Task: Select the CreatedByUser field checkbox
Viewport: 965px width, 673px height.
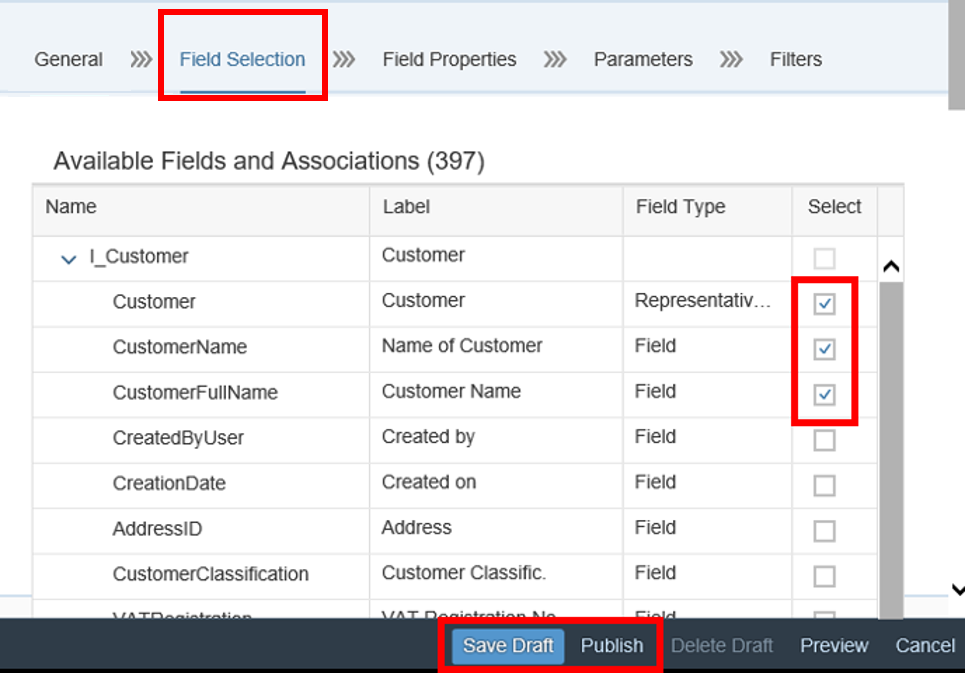Action: click(x=824, y=440)
